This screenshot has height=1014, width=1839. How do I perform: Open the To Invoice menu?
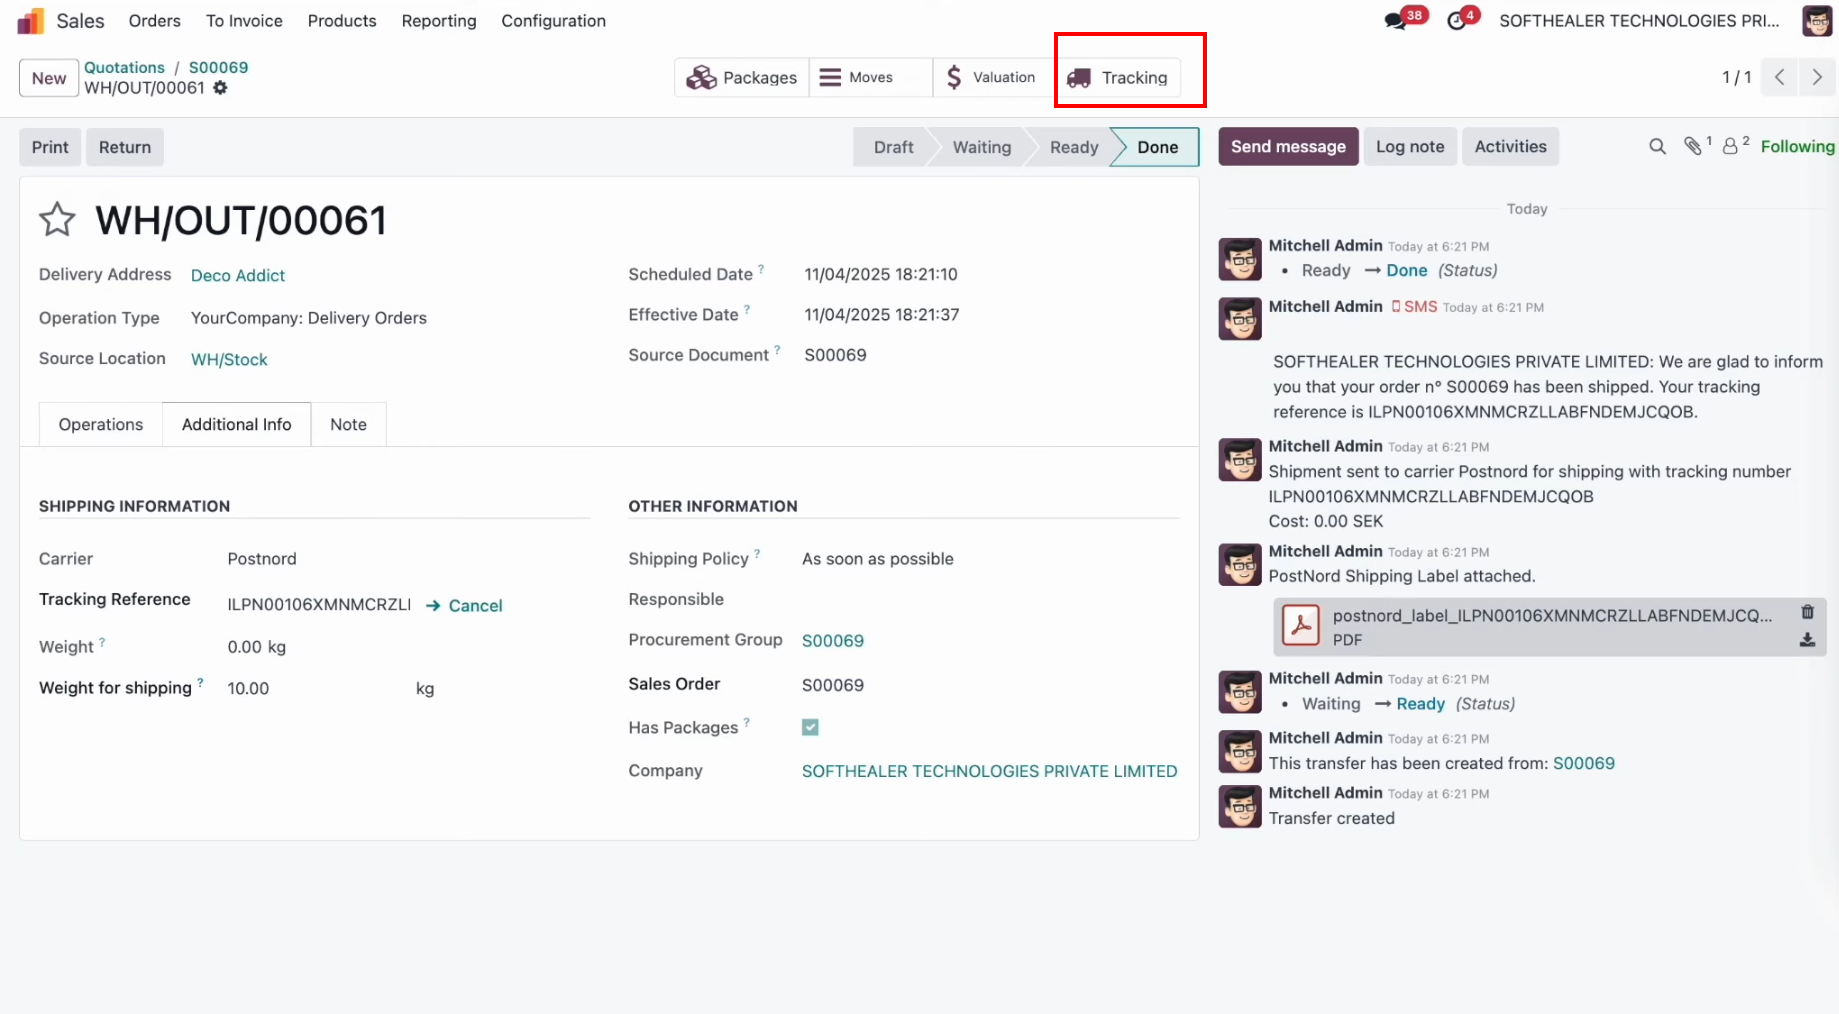coord(244,21)
